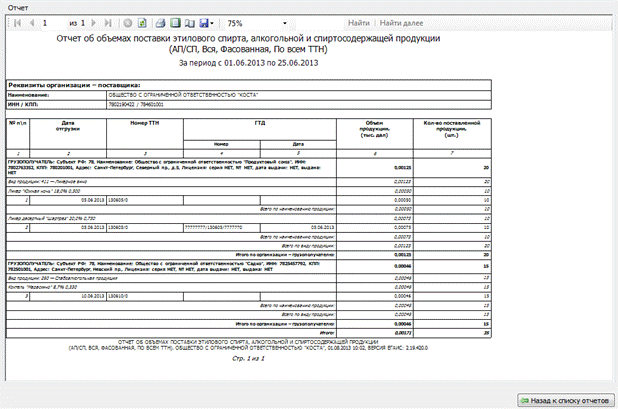Image resolution: width=618 pixels, height=409 pixels.
Task: Go to first page of report
Action: point(17,23)
